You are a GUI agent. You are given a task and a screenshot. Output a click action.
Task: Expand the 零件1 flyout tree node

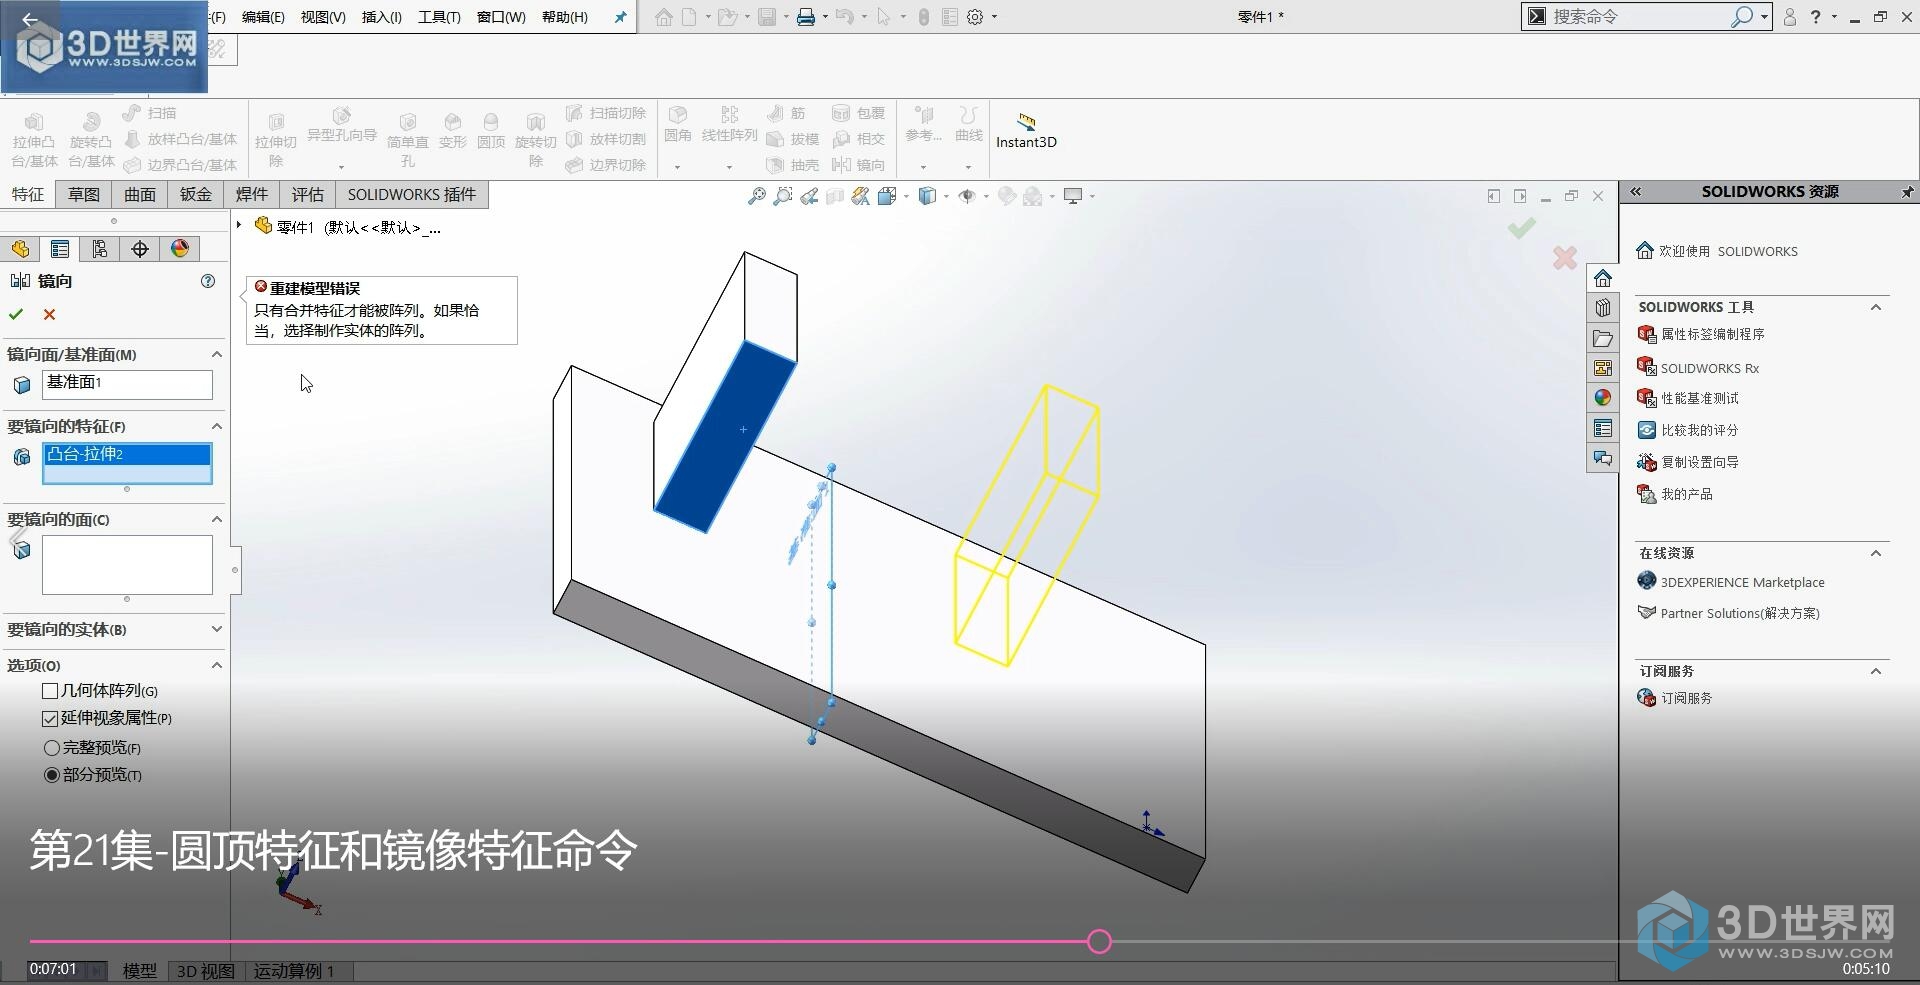[x=239, y=226]
